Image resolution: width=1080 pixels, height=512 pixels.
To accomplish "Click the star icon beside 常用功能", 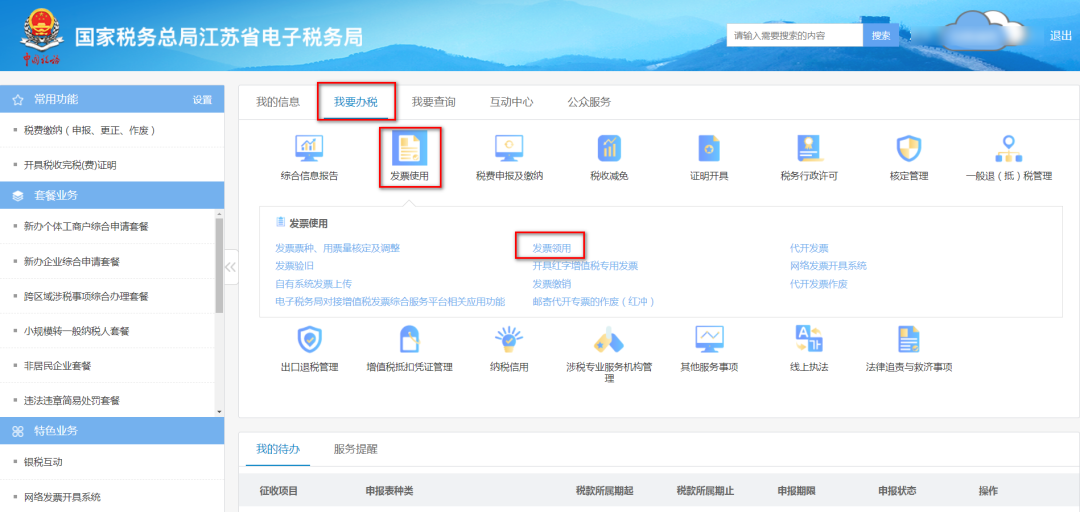I will [x=18, y=100].
